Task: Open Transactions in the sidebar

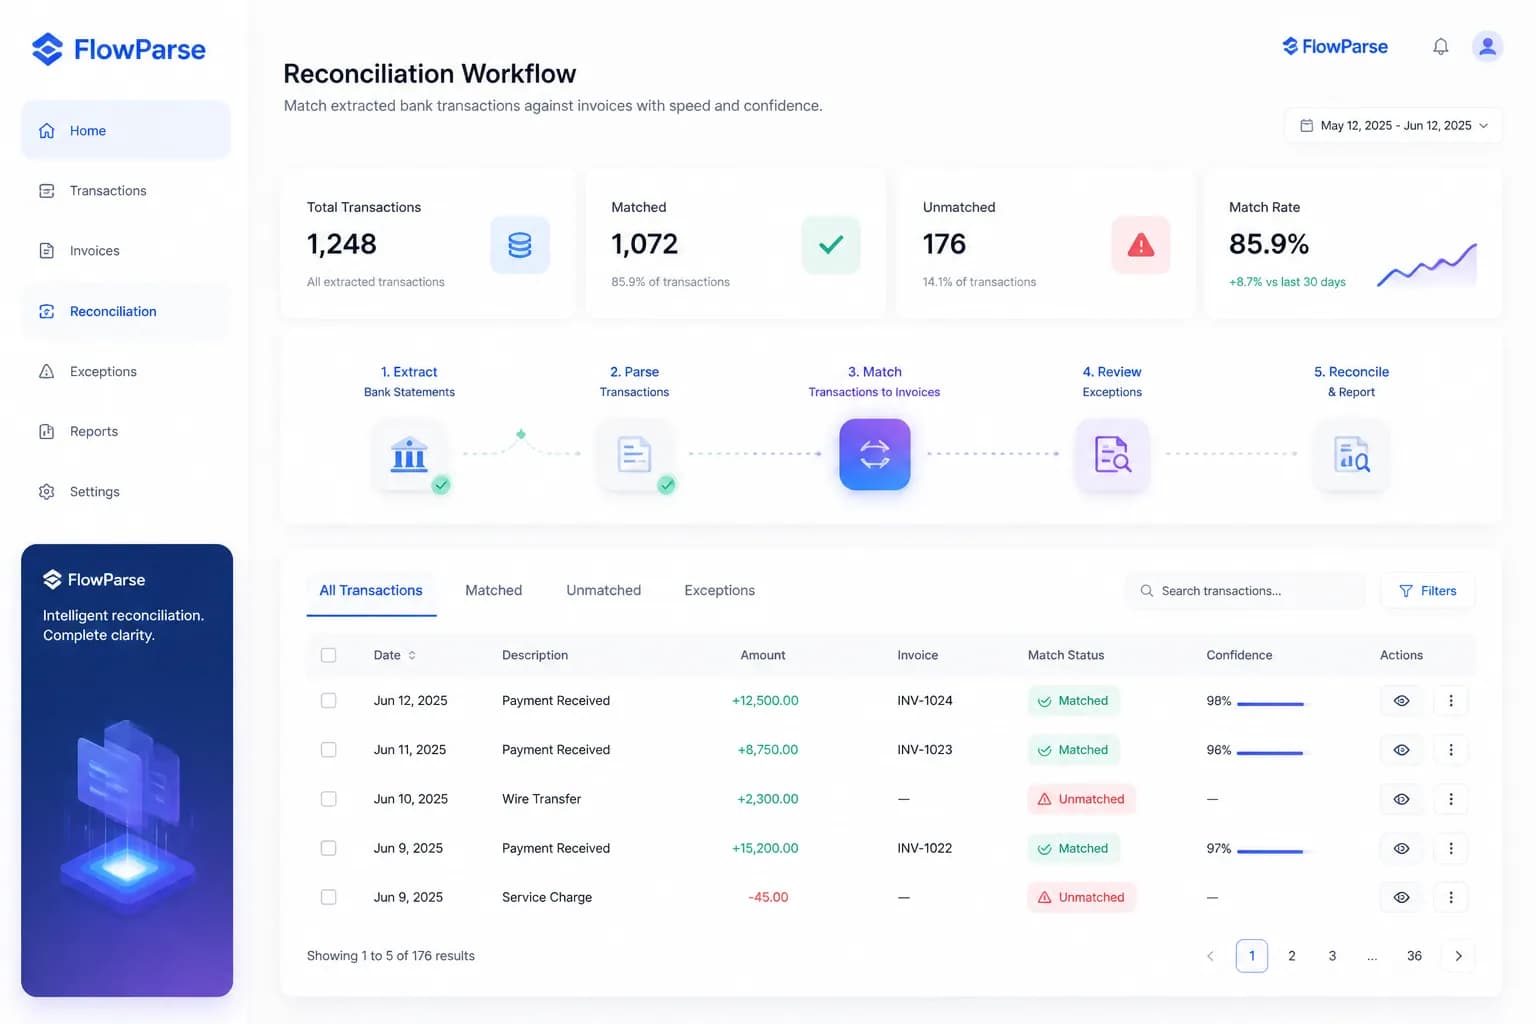Action: pyautogui.click(x=126, y=191)
